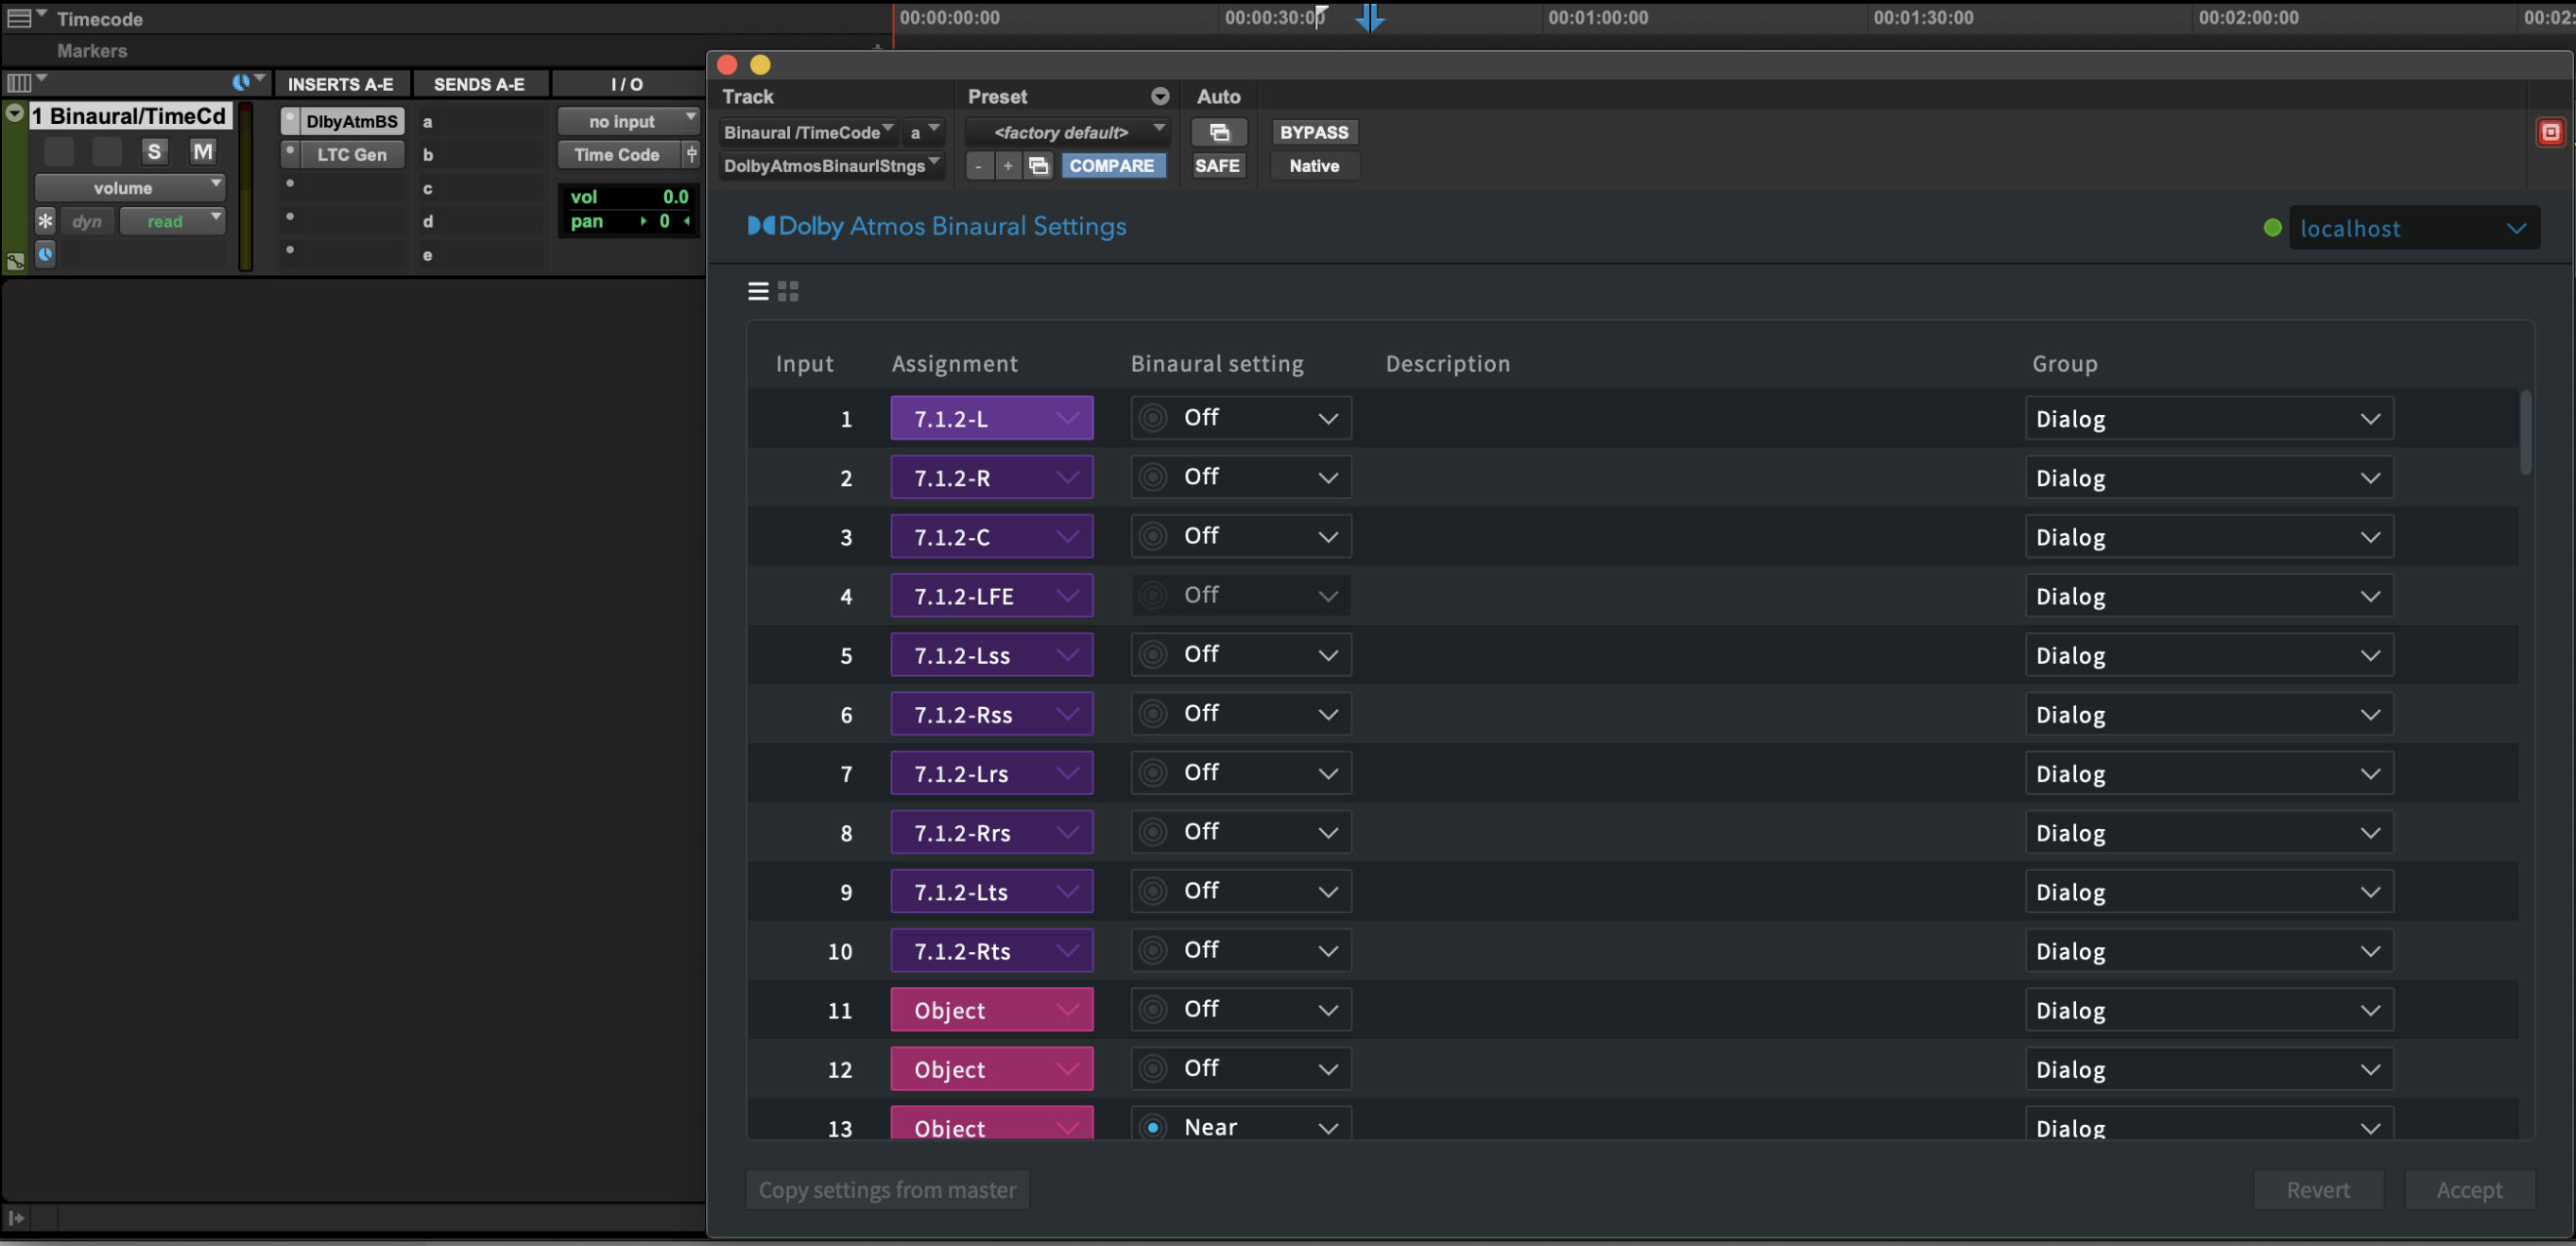Solo the Binaural/TimeCd track
2576x1246 pixels.
click(x=154, y=151)
